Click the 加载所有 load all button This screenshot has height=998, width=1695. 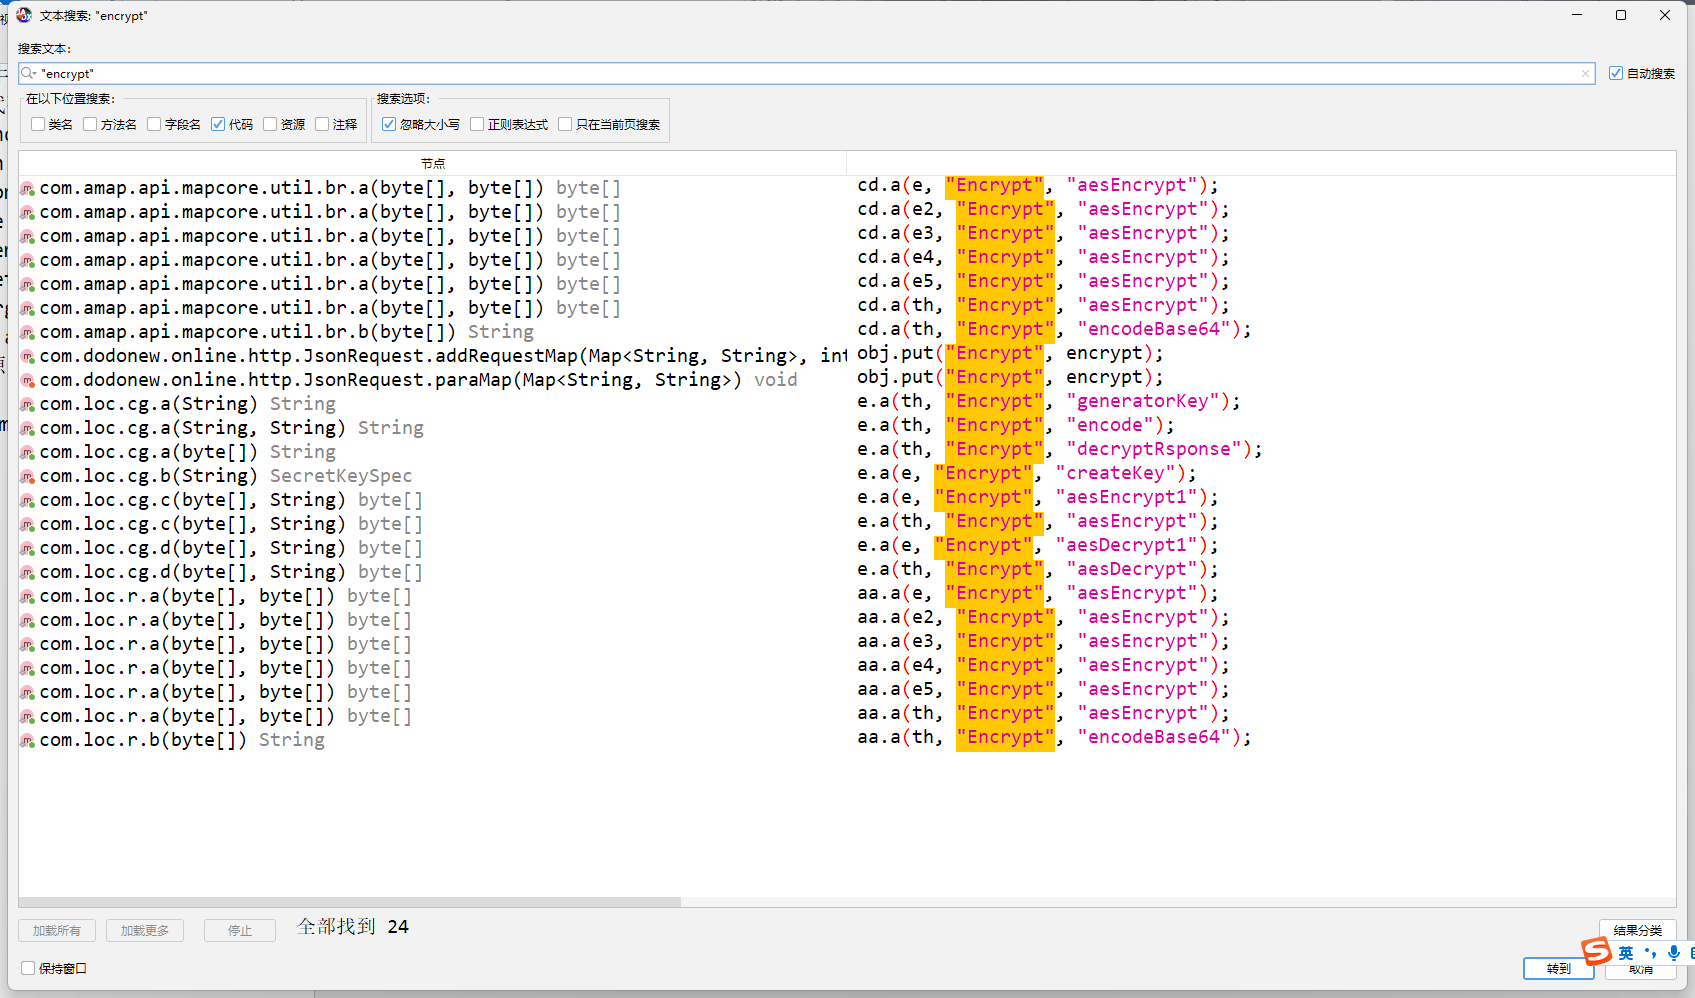click(57, 930)
